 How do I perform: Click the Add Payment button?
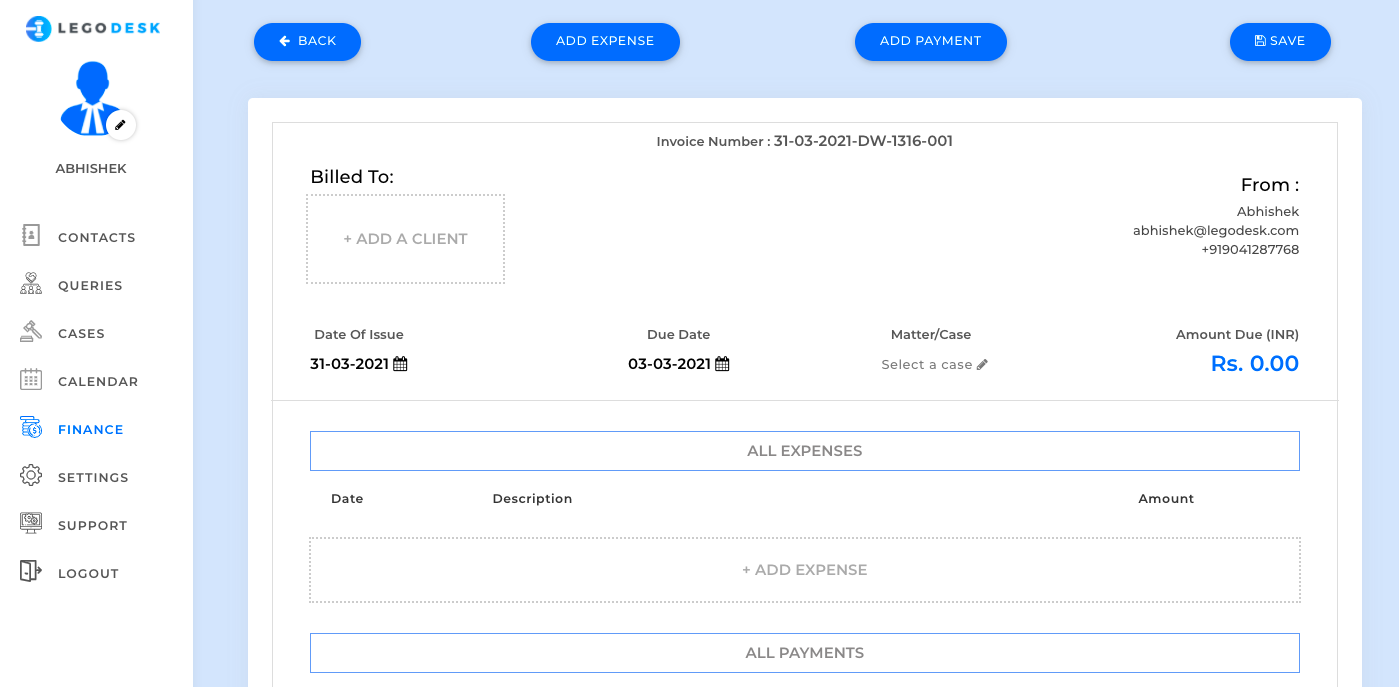click(x=930, y=42)
